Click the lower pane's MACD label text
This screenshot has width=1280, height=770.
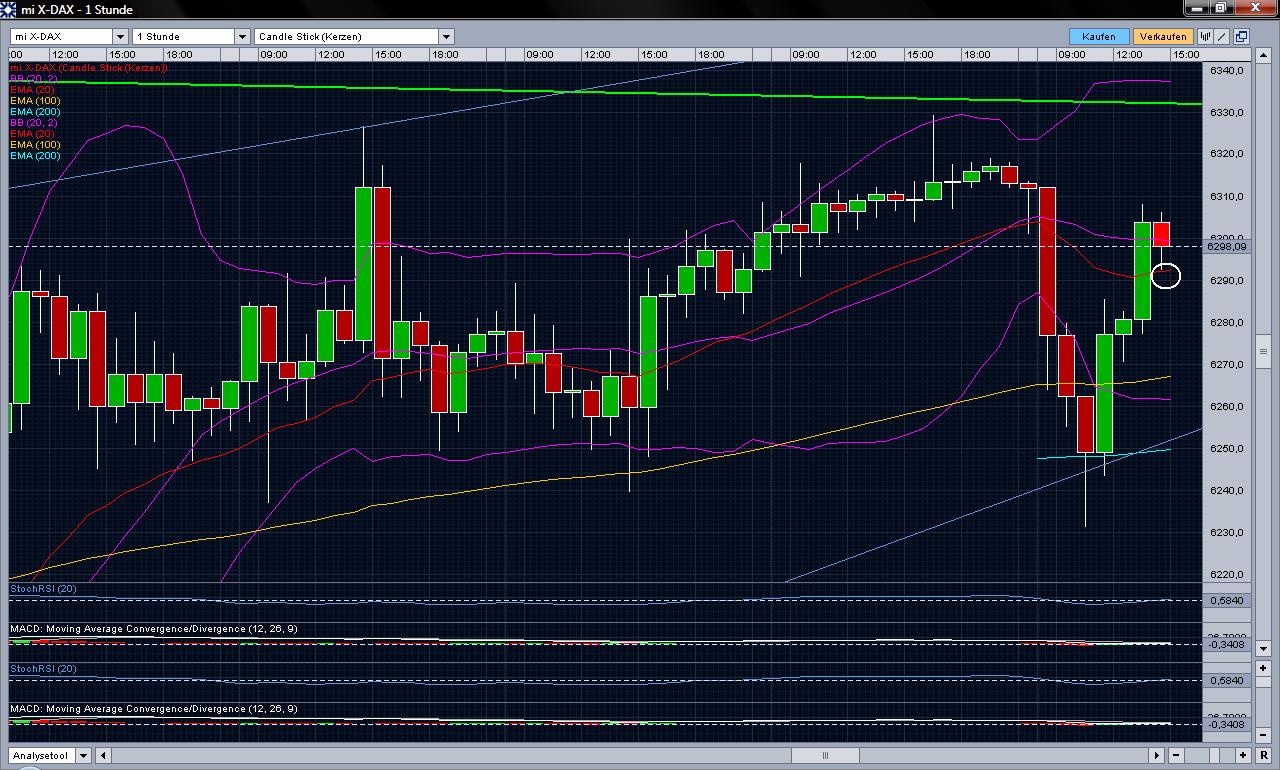coord(153,709)
